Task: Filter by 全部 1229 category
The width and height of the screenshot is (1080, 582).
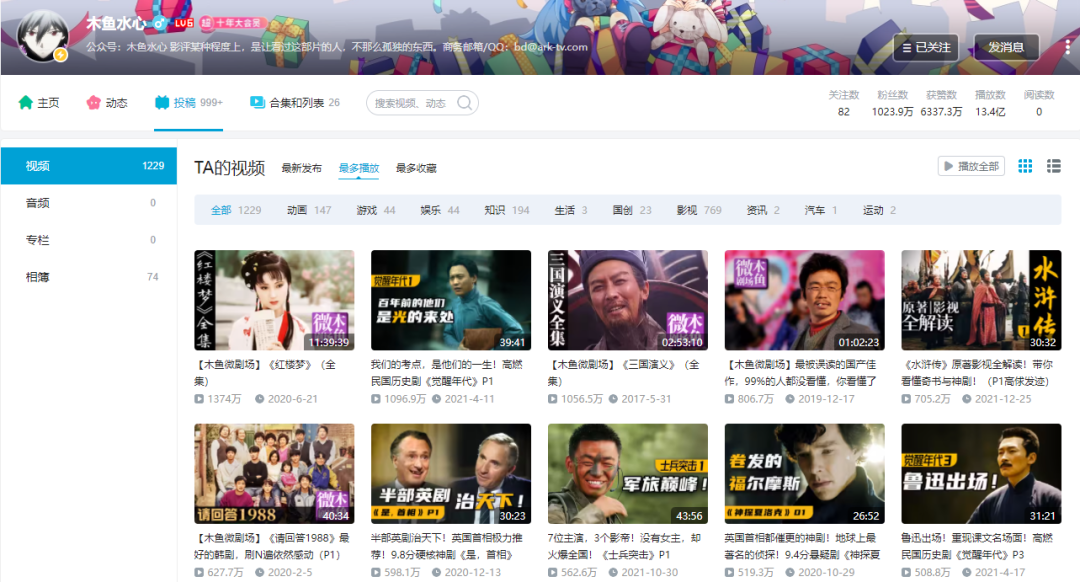Action: tap(236, 210)
